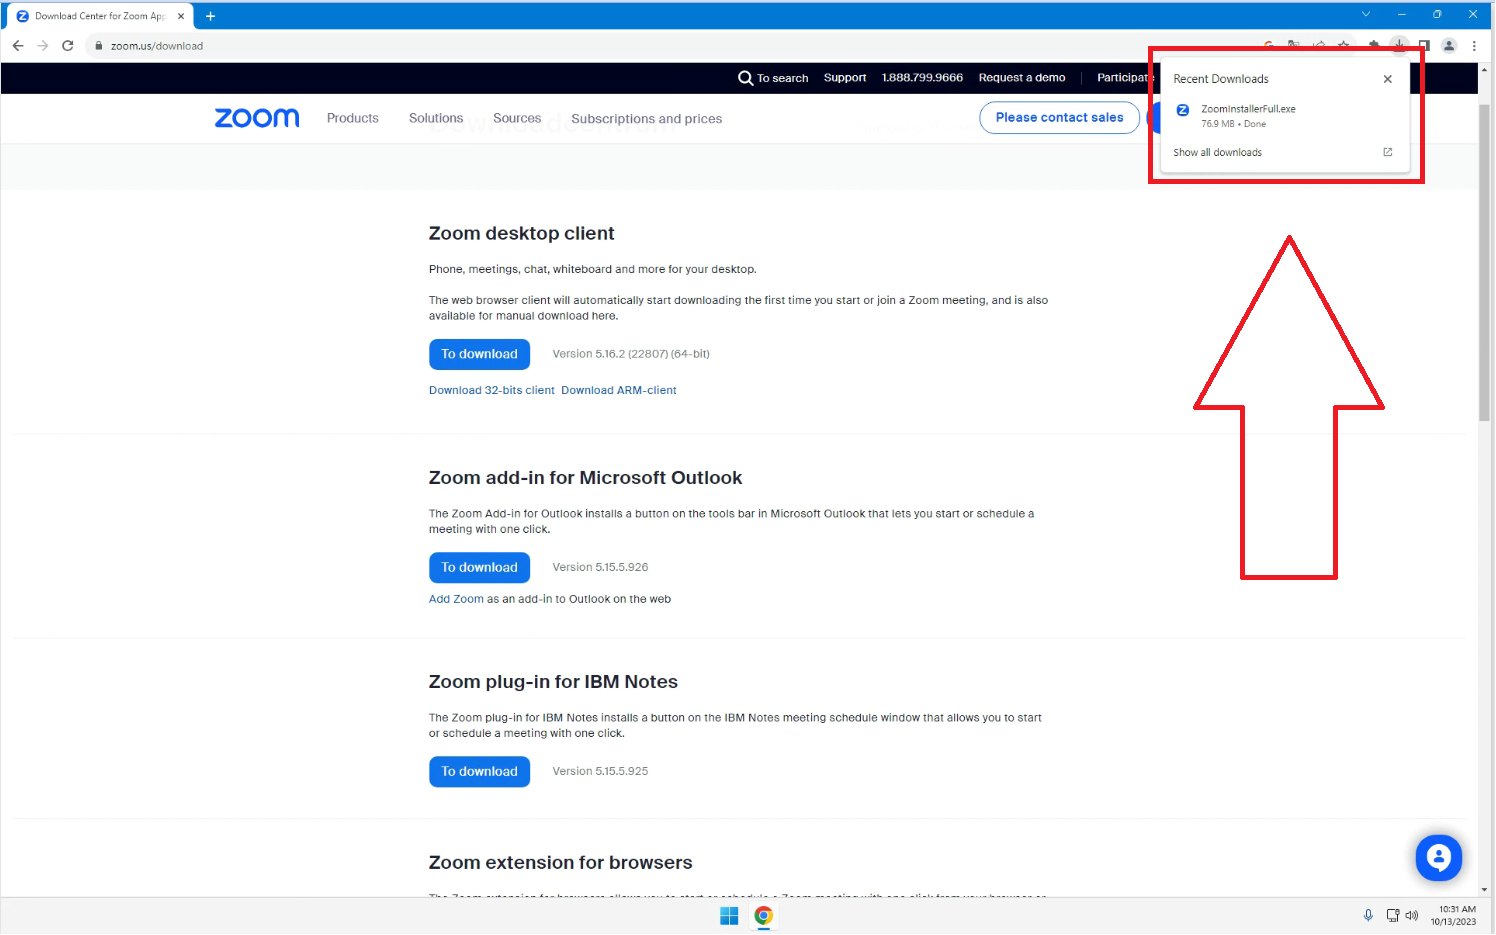Click the magnifier To search icon
The width and height of the screenshot is (1496, 935).
(x=745, y=78)
